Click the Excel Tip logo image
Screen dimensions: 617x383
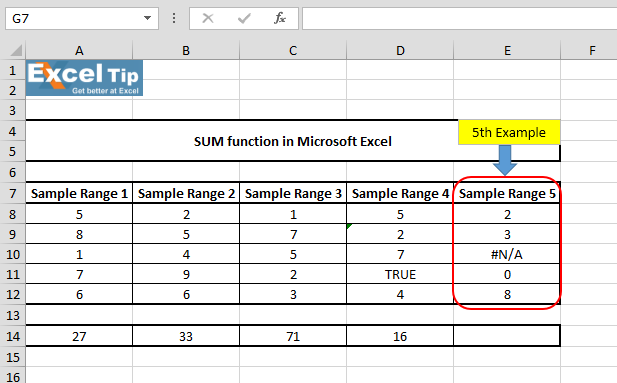(x=84, y=78)
